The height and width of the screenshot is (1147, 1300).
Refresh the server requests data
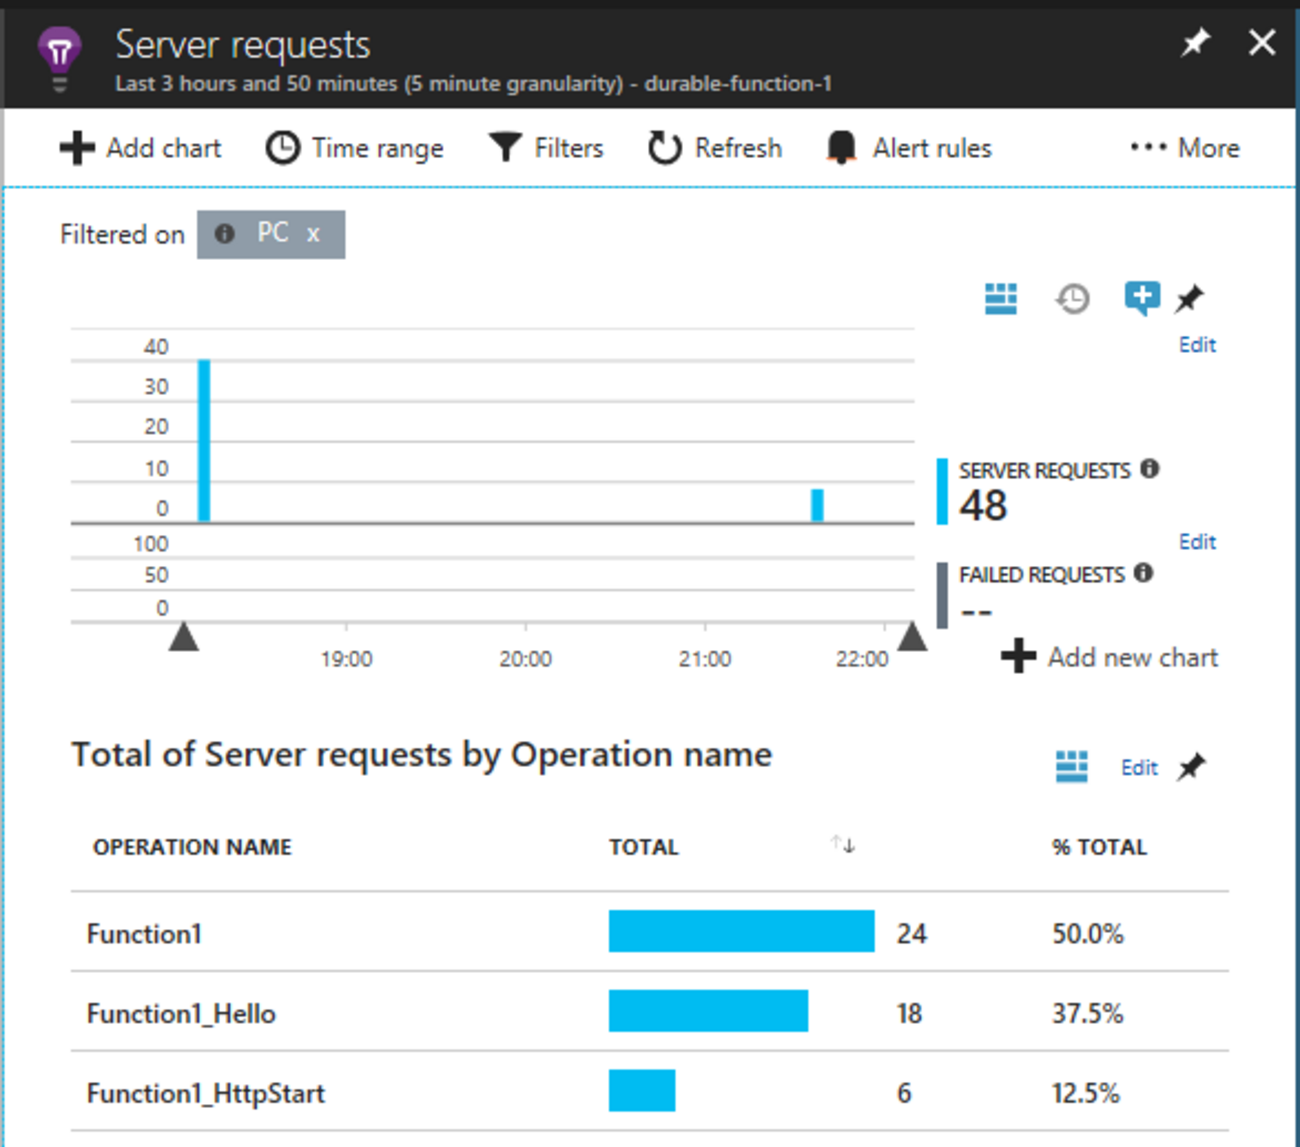coord(714,148)
